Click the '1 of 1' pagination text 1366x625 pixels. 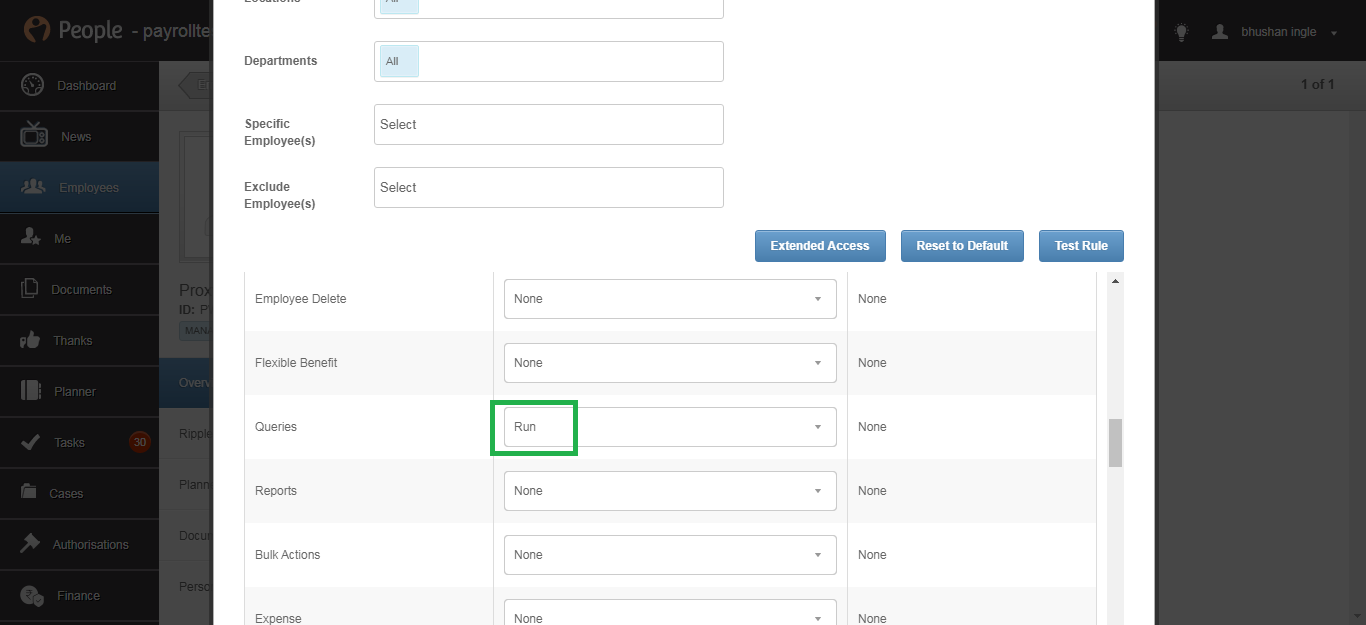point(1318,85)
